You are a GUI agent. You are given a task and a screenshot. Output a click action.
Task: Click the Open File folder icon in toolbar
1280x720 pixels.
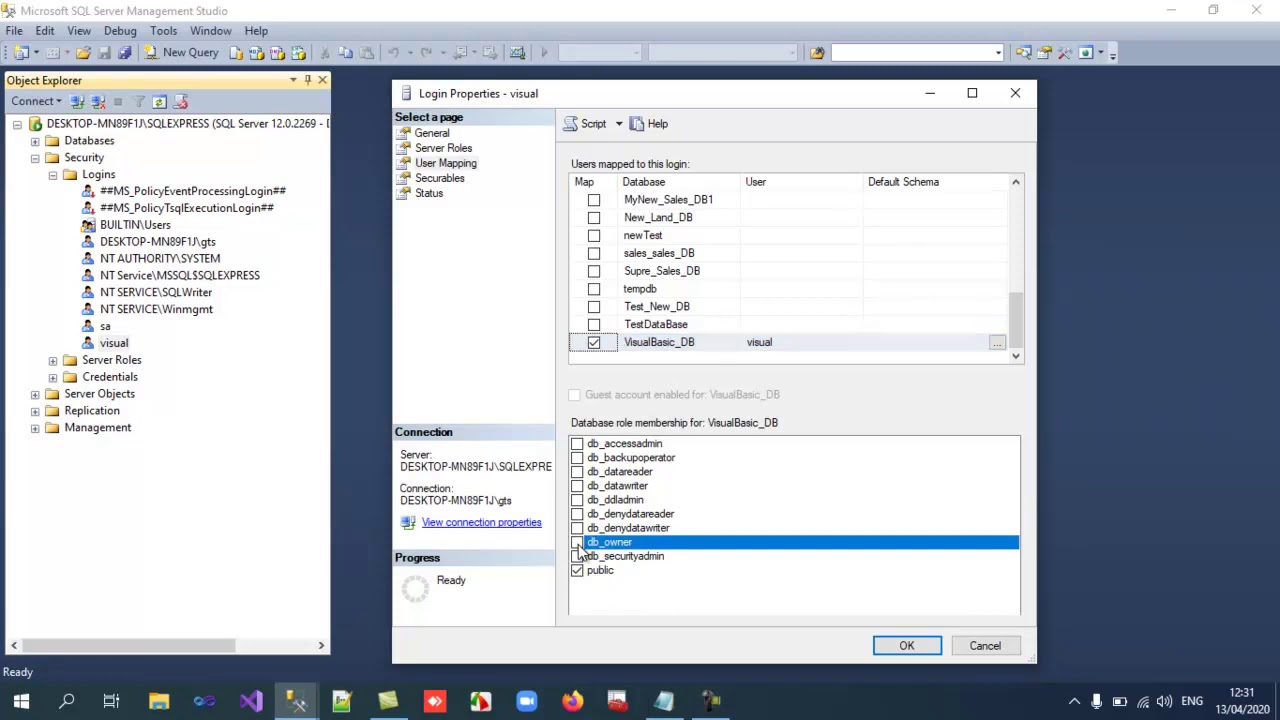point(83,52)
